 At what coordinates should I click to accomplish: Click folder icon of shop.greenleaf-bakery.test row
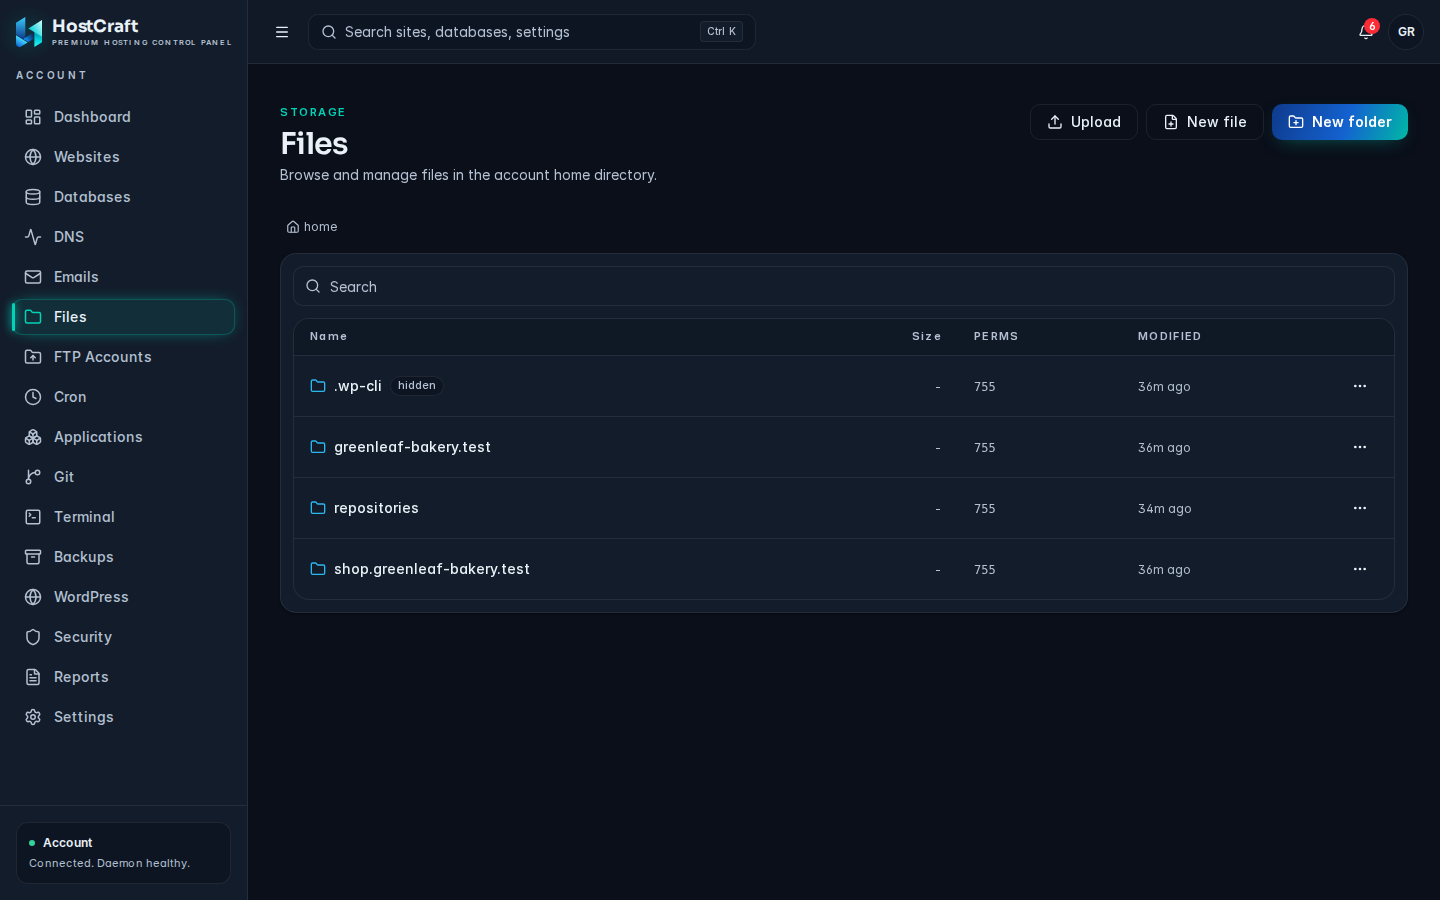click(x=318, y=569)
